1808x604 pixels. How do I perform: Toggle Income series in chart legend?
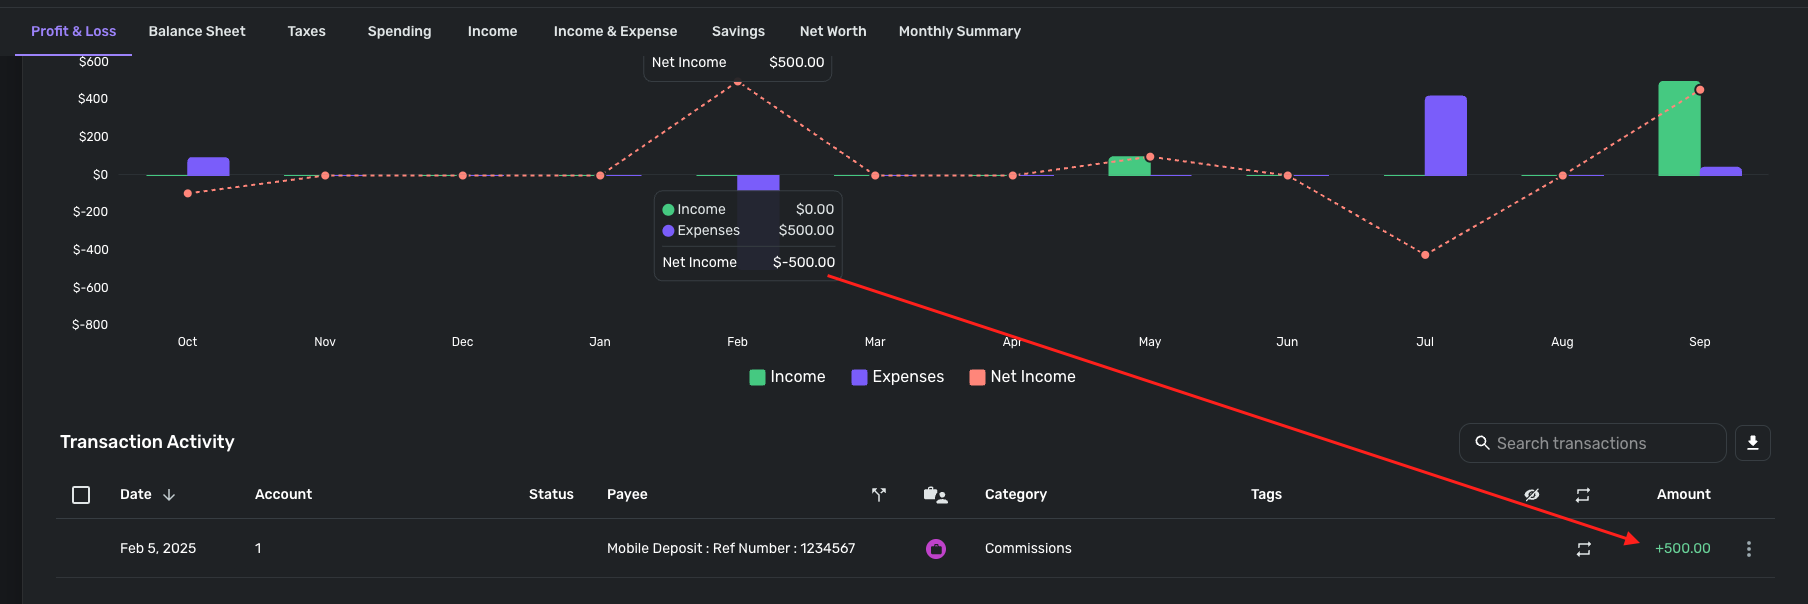(x=787, y=377)
